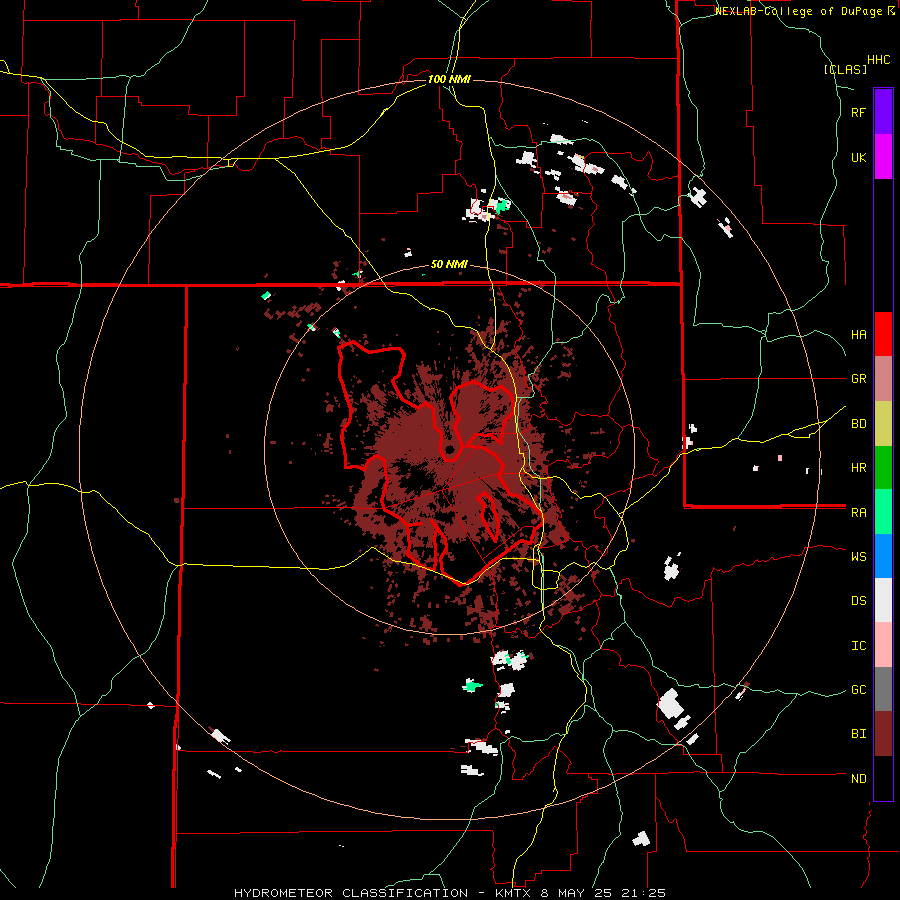Click the HHC product label
Screen dimensions: 900x900
[878, 60]
